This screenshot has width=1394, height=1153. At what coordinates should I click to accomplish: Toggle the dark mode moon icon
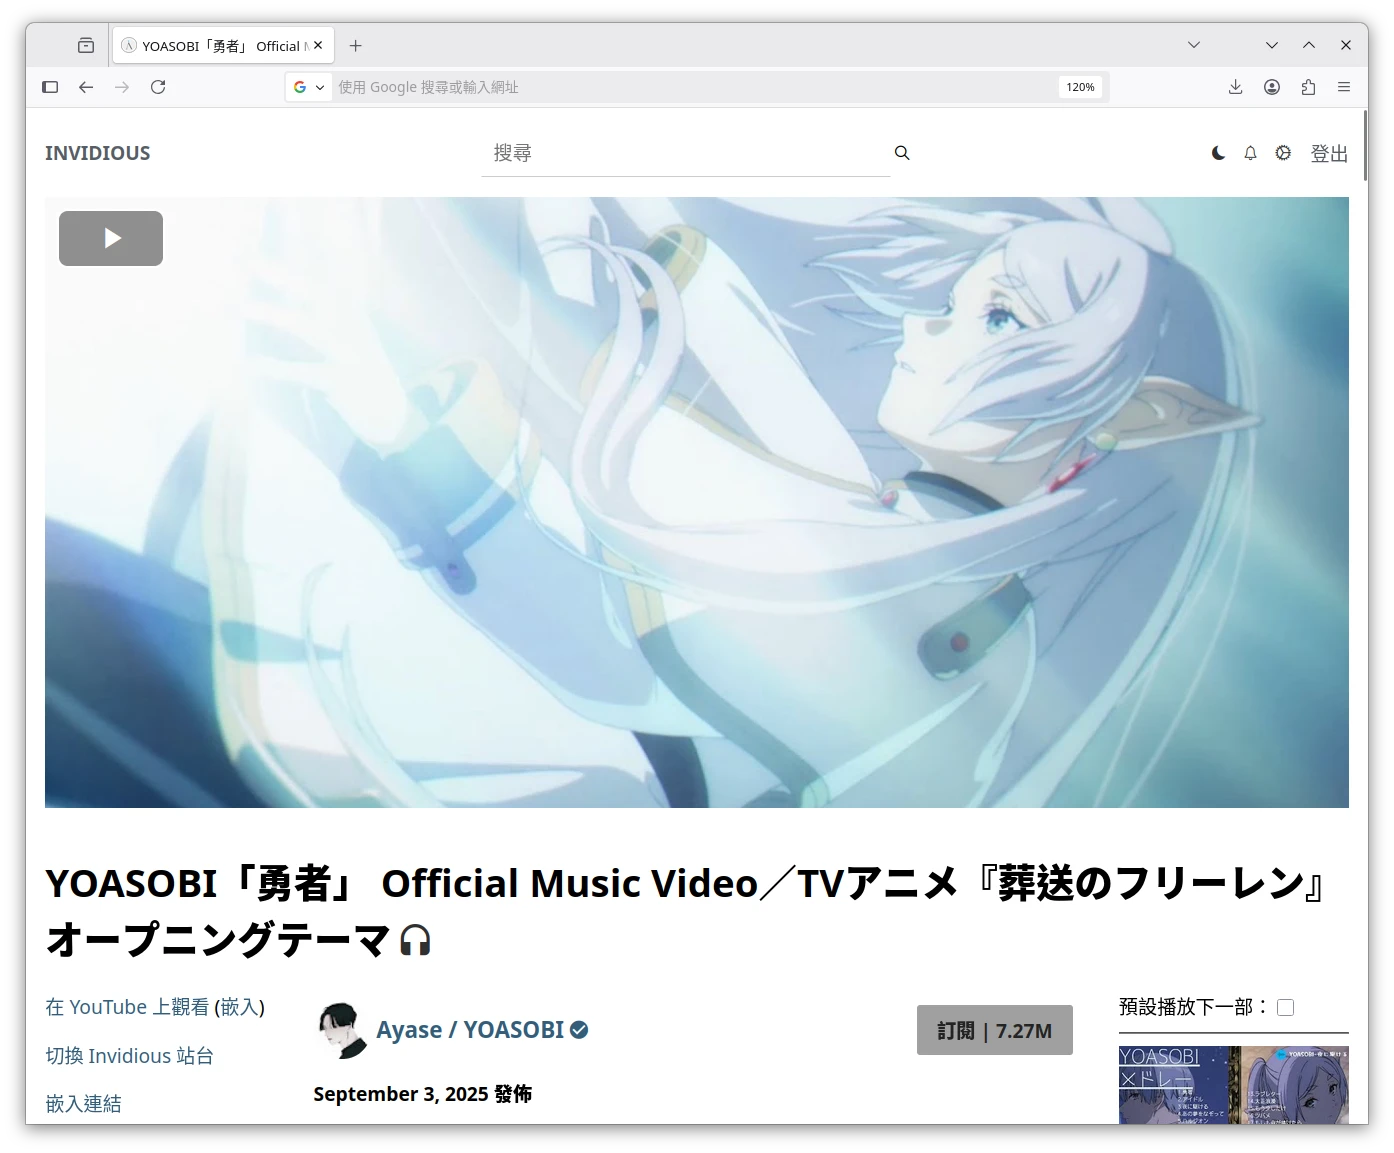point(1218,153)
